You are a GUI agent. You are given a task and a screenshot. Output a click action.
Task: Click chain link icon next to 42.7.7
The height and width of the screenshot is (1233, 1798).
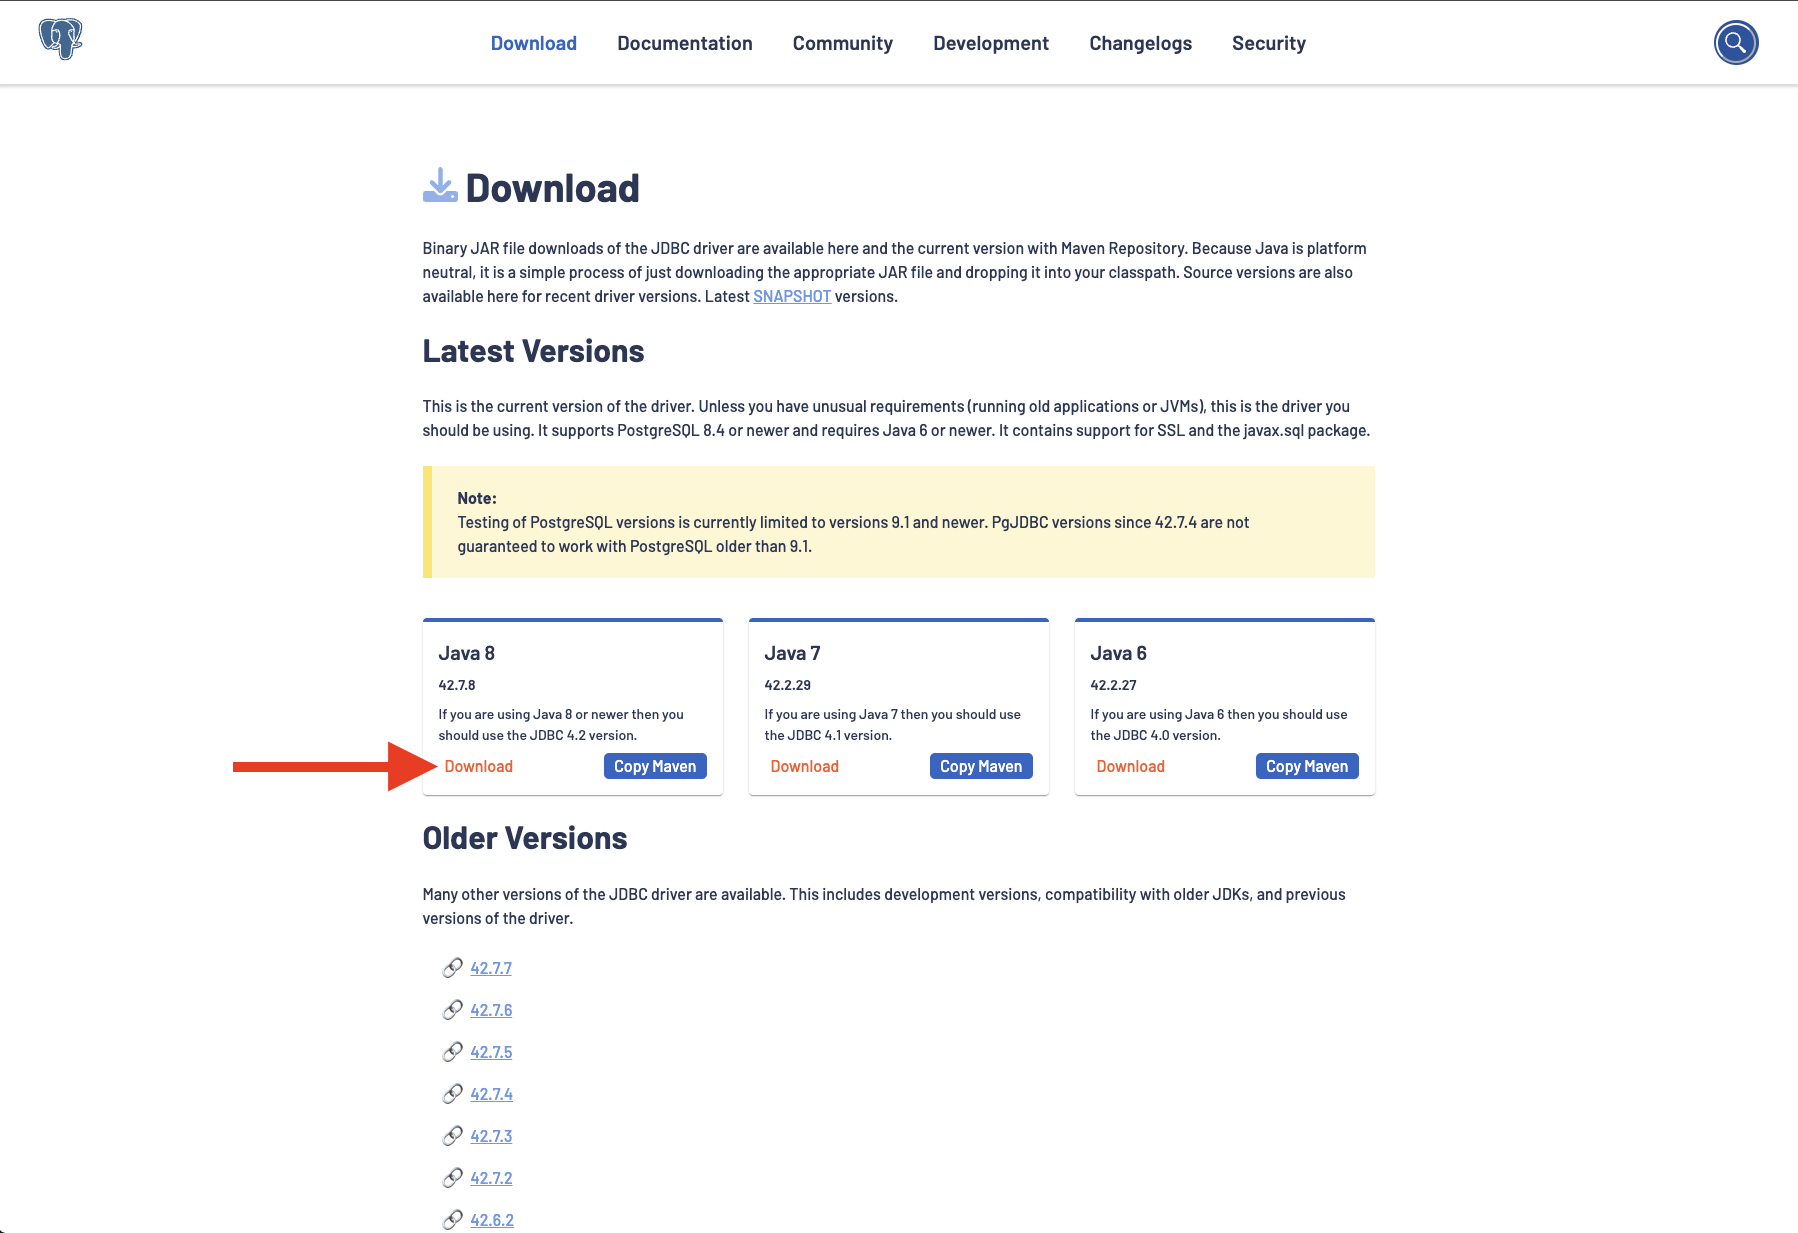[x=453, y=968]
